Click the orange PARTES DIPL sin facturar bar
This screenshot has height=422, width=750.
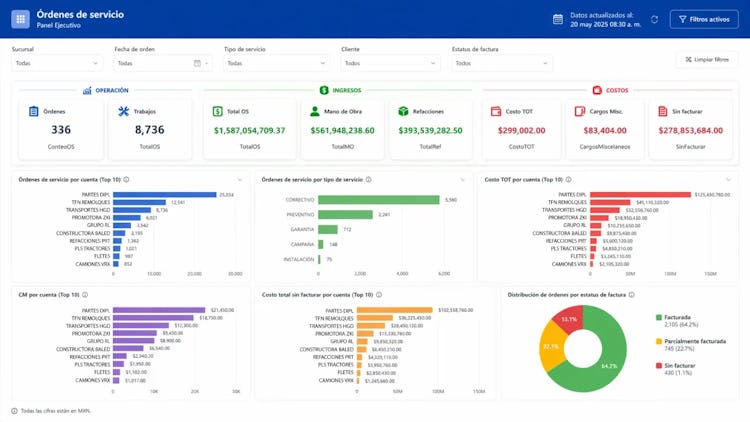point(395,310)
